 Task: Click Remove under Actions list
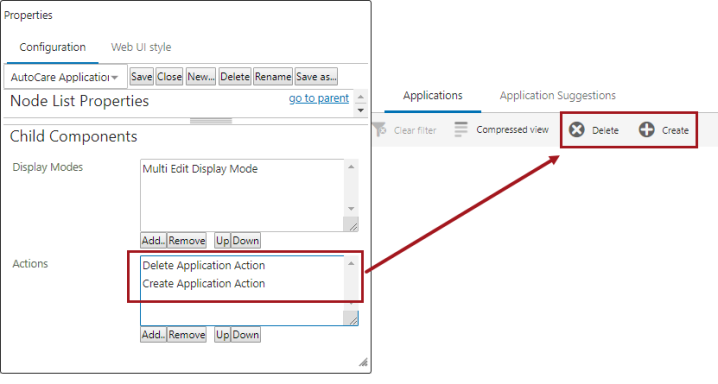[x=187, y=335]
